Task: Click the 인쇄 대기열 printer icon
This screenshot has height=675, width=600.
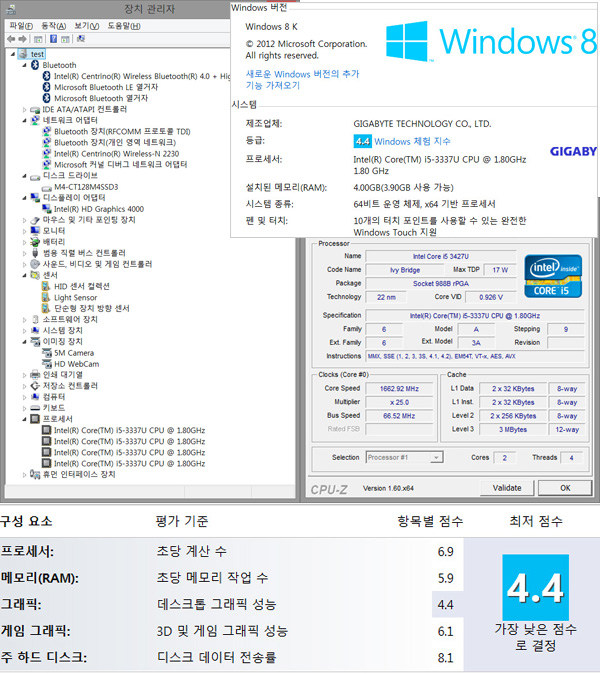Action: coord(35,375)
